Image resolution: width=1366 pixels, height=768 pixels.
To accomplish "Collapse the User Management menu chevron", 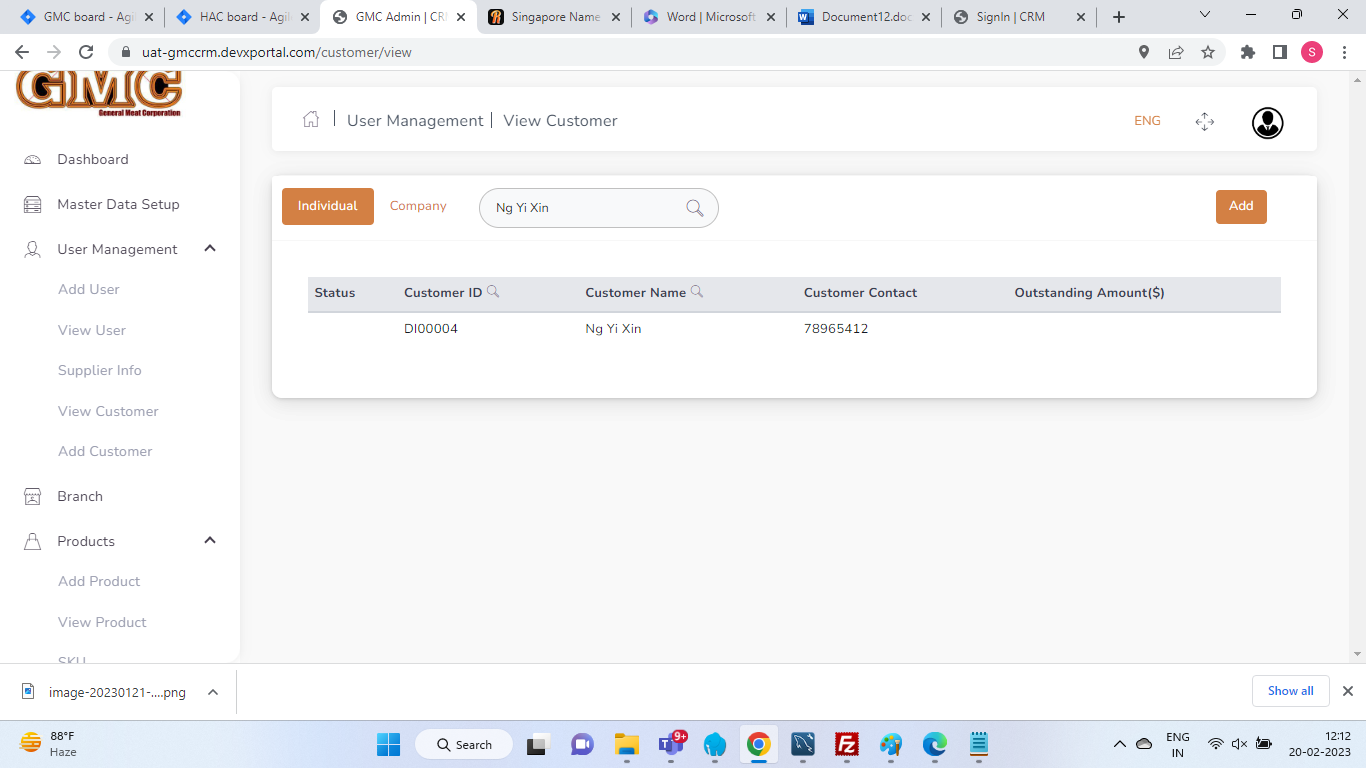I will click(210, 249).
